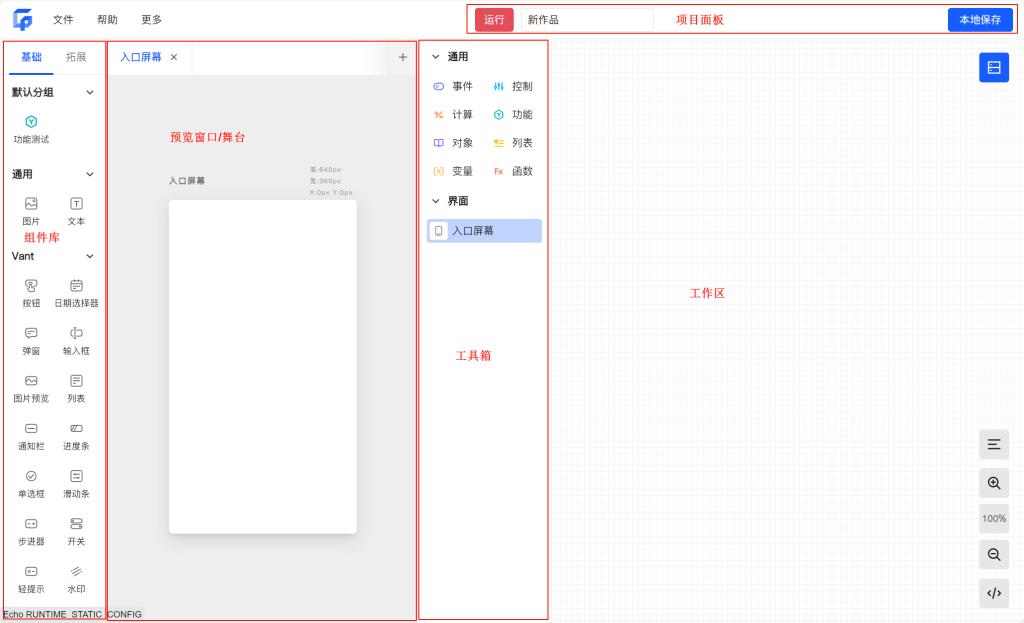Switch to the 拓展 tab
The width and height of the screenshot is (1024, 623).
[x=76, y=57]
